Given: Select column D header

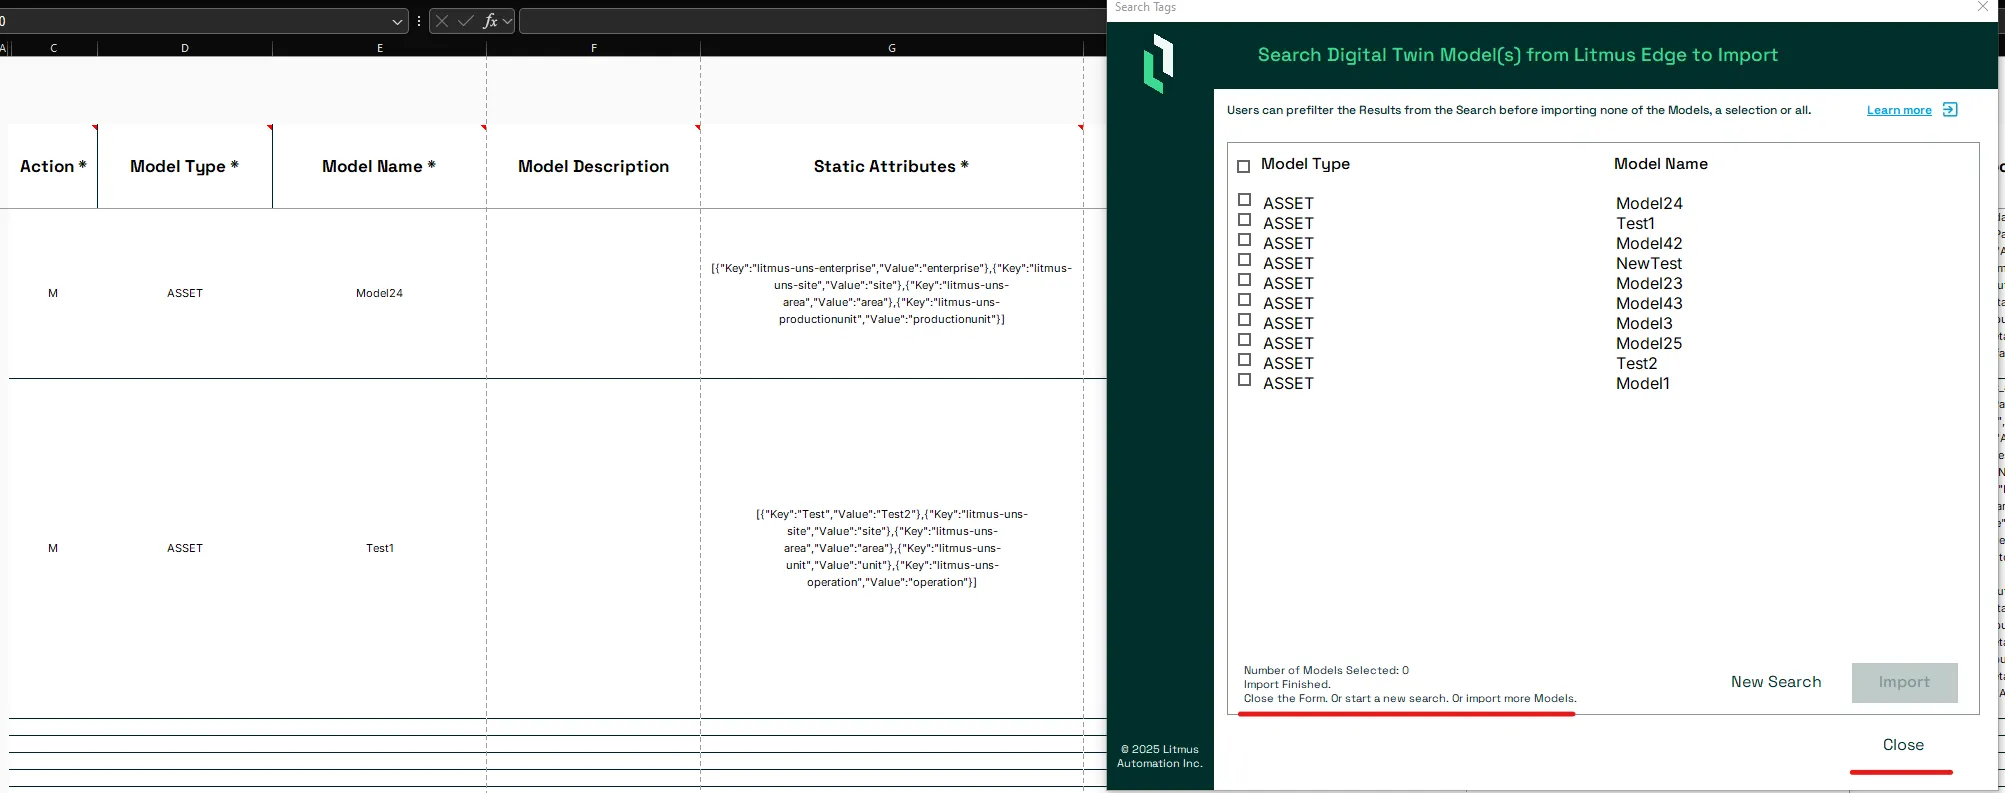Looking at the screenshot, I should coord(185,48).
